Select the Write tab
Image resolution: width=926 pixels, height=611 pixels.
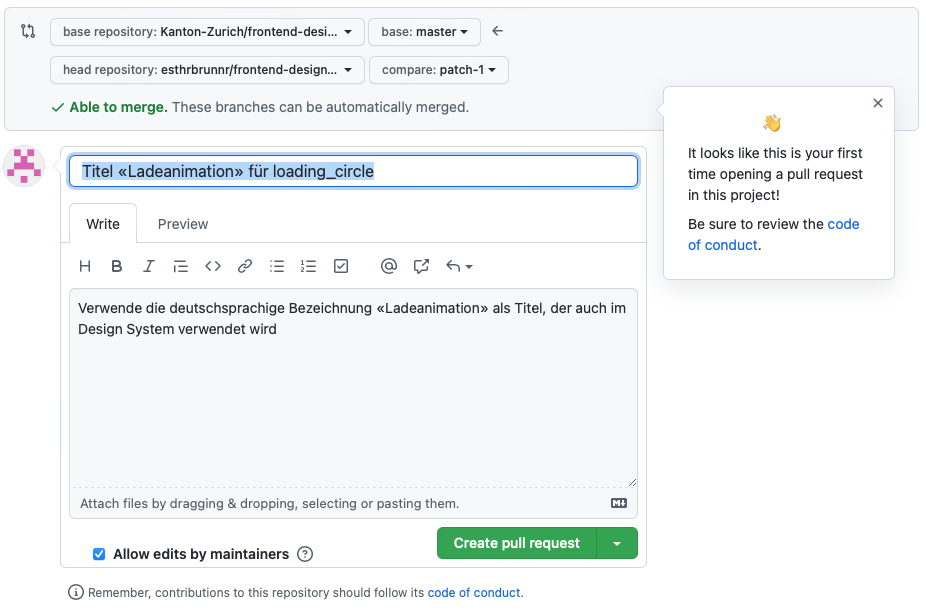[x=103, y=224]
